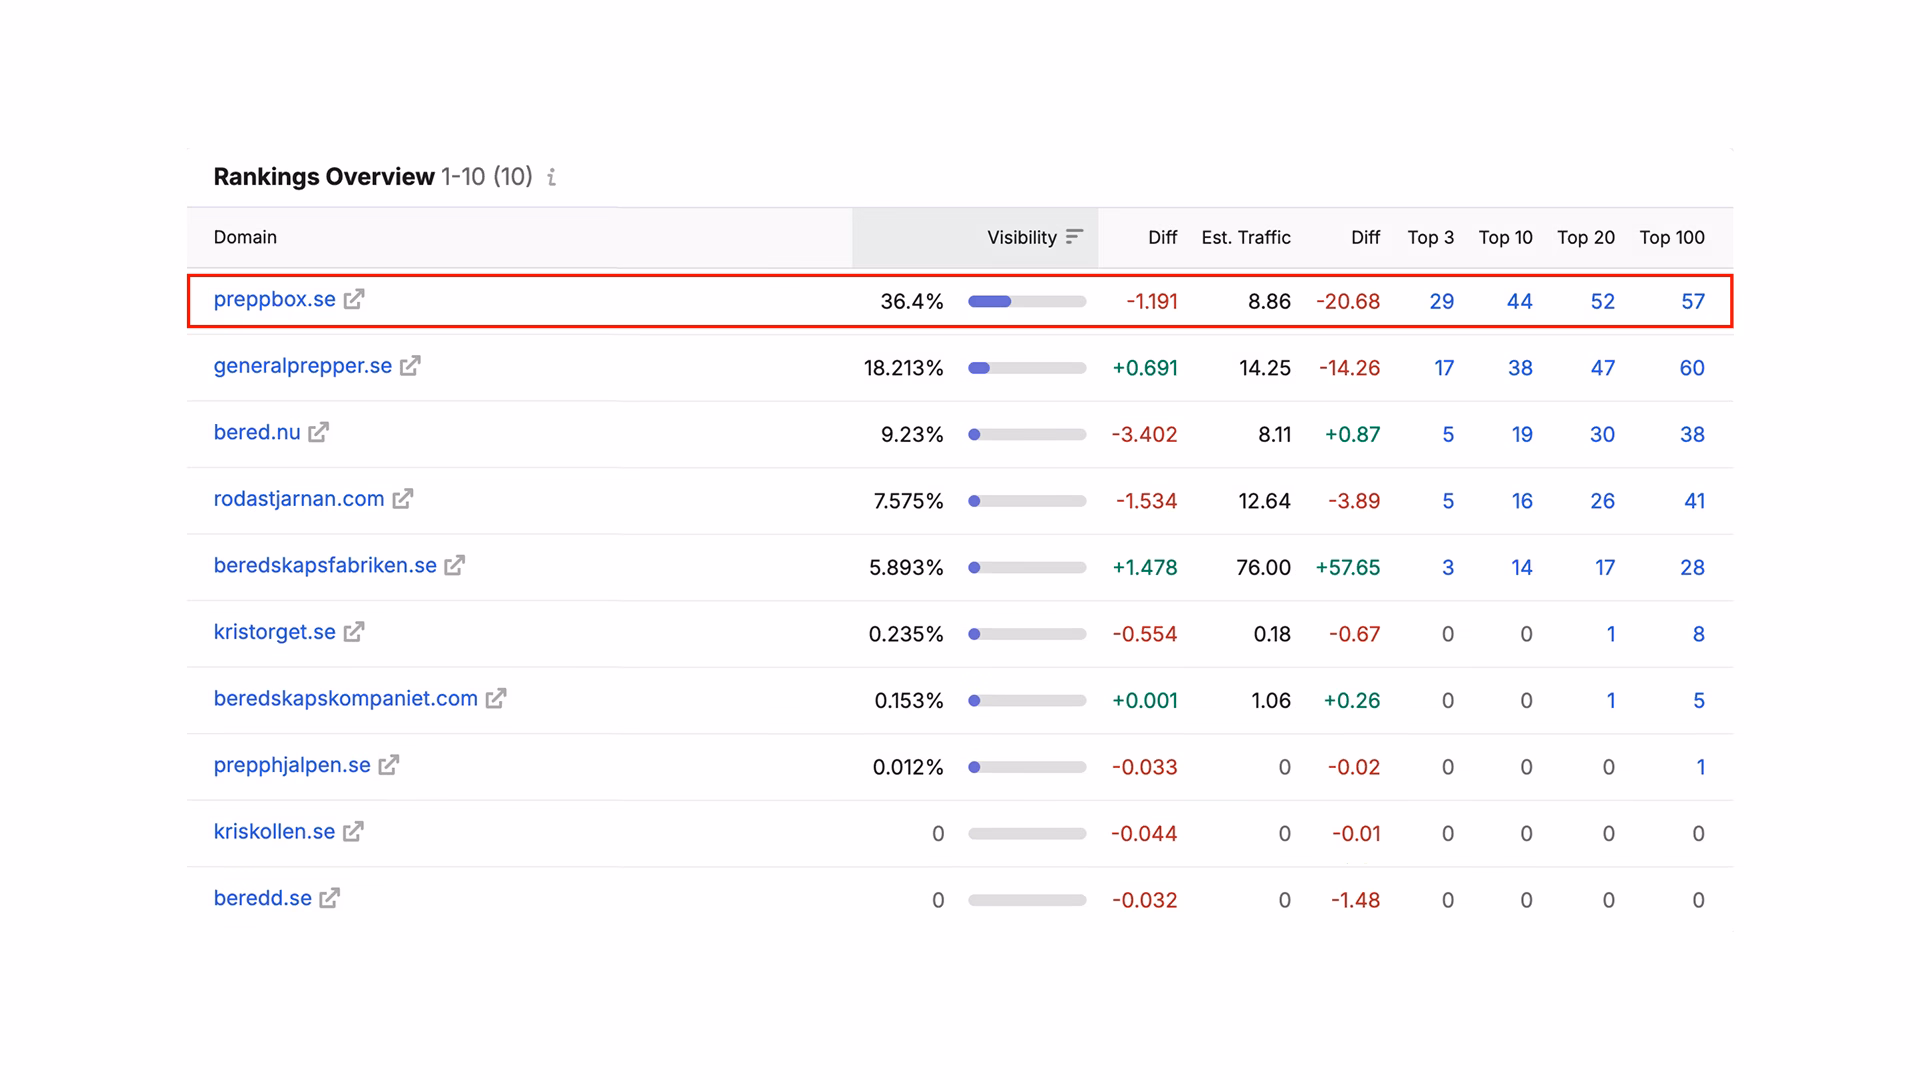Open Top 100 count 41 for rodastjarnan.com
This screenshot has width=1920, height=1080.
click(x=1694, y=501)
